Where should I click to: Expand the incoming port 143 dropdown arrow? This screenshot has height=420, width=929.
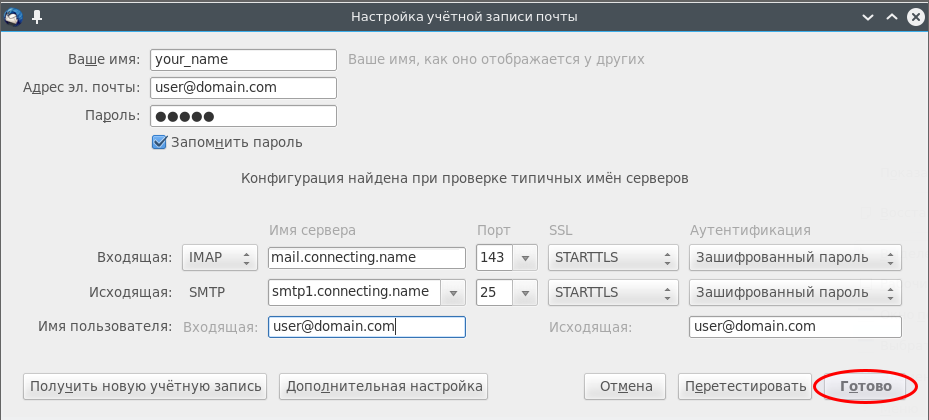(526, 258)
